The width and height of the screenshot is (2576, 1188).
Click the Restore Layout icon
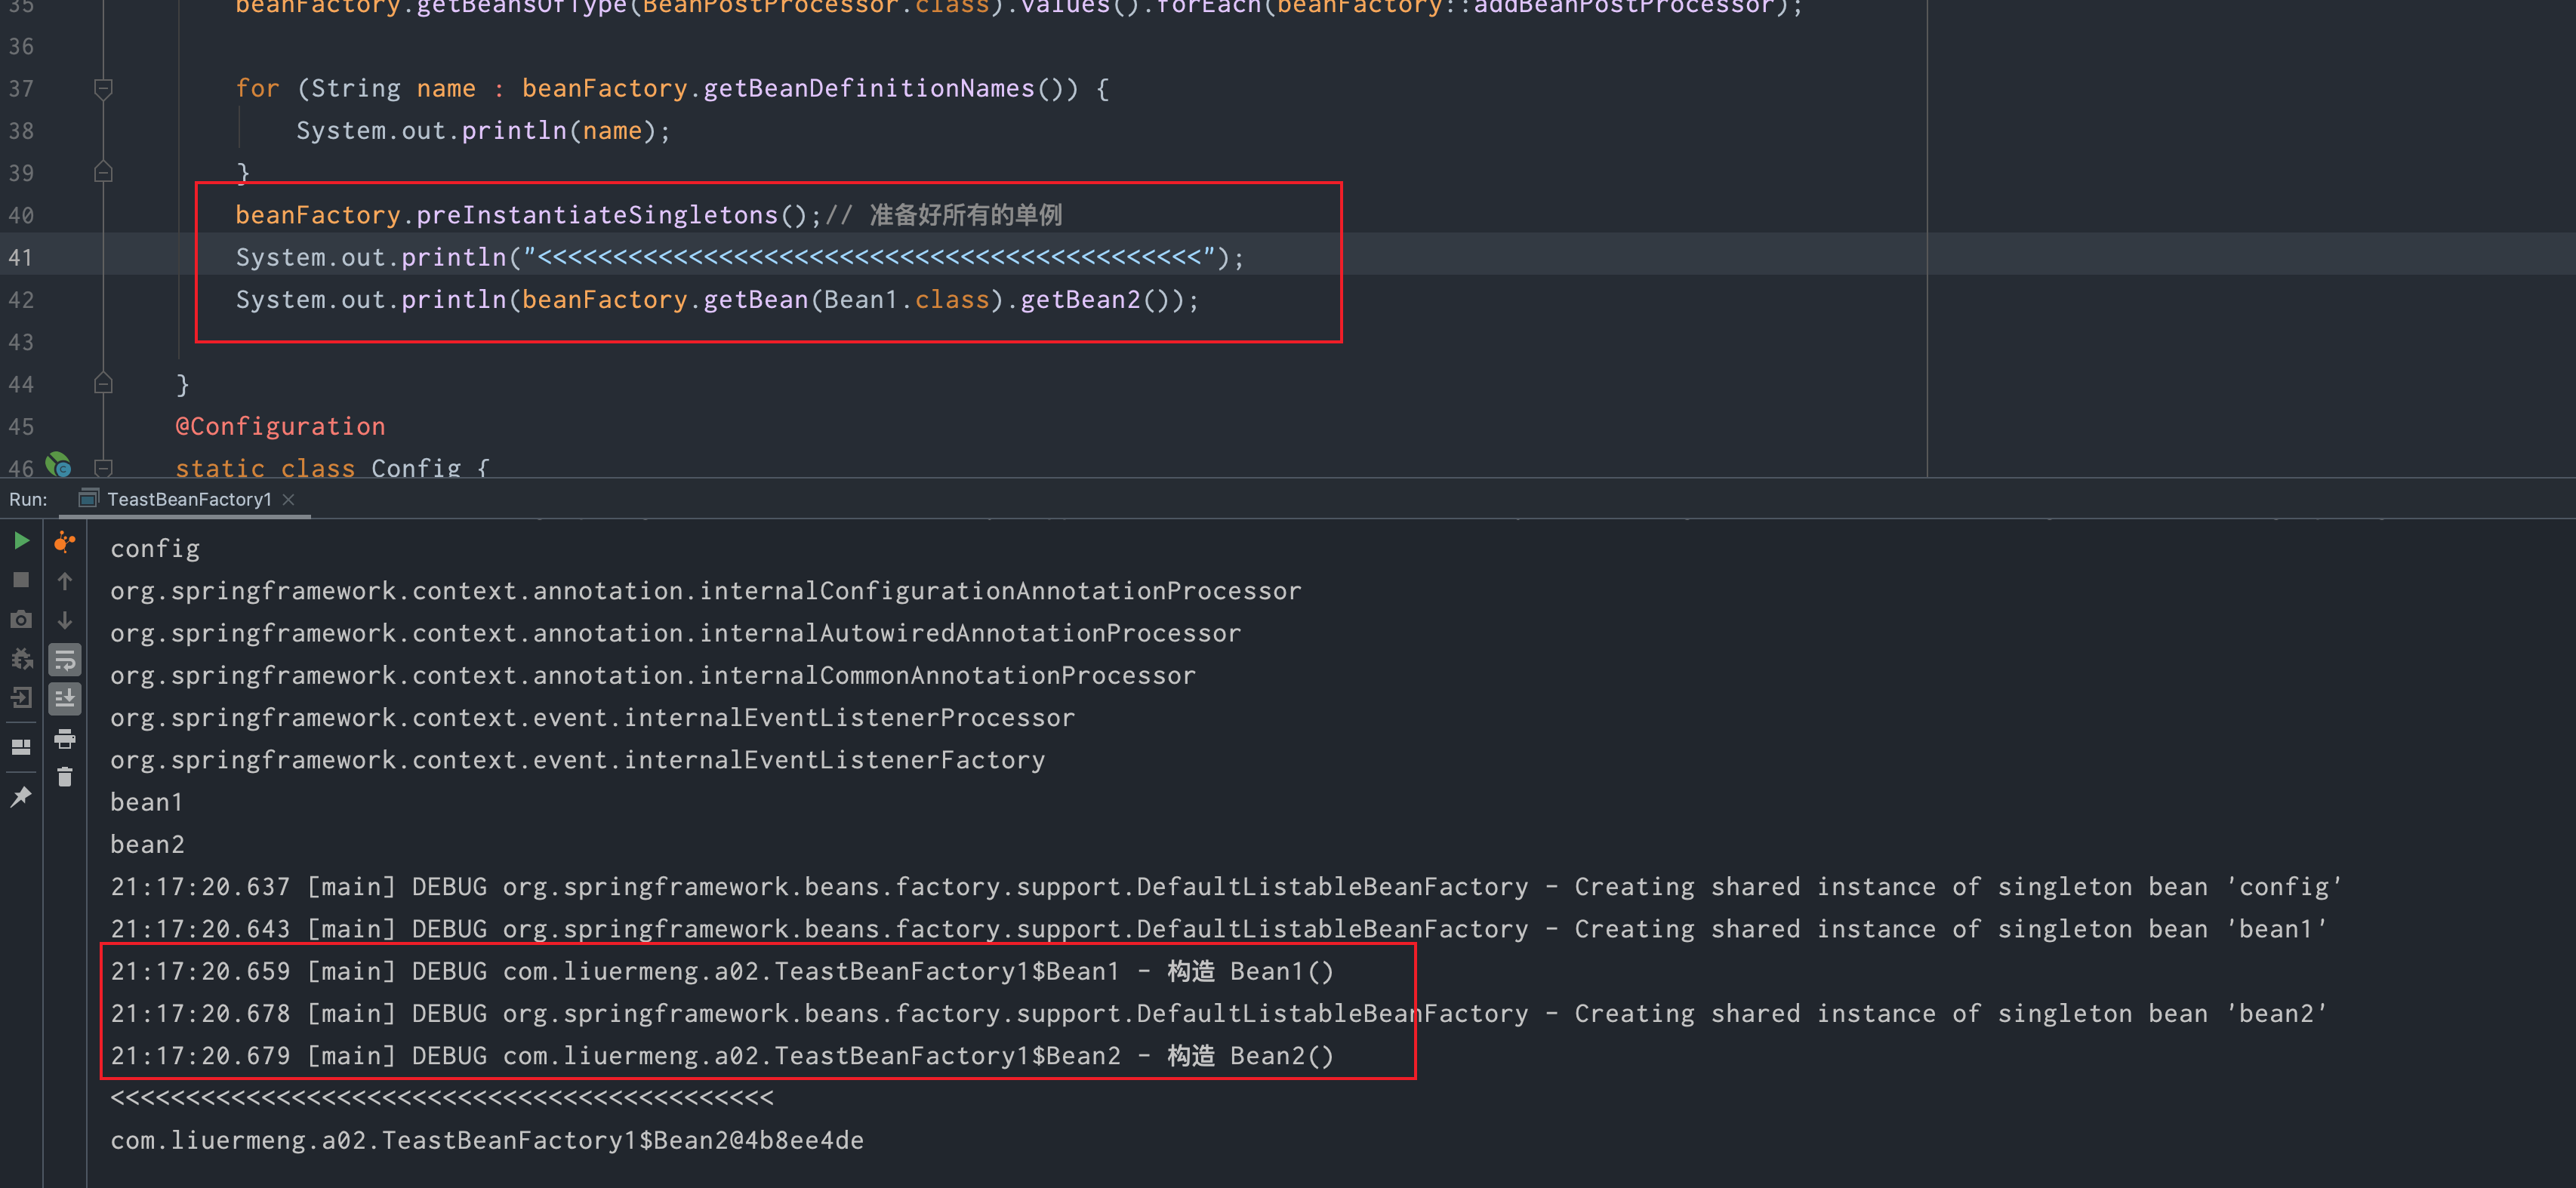point(21,746)
